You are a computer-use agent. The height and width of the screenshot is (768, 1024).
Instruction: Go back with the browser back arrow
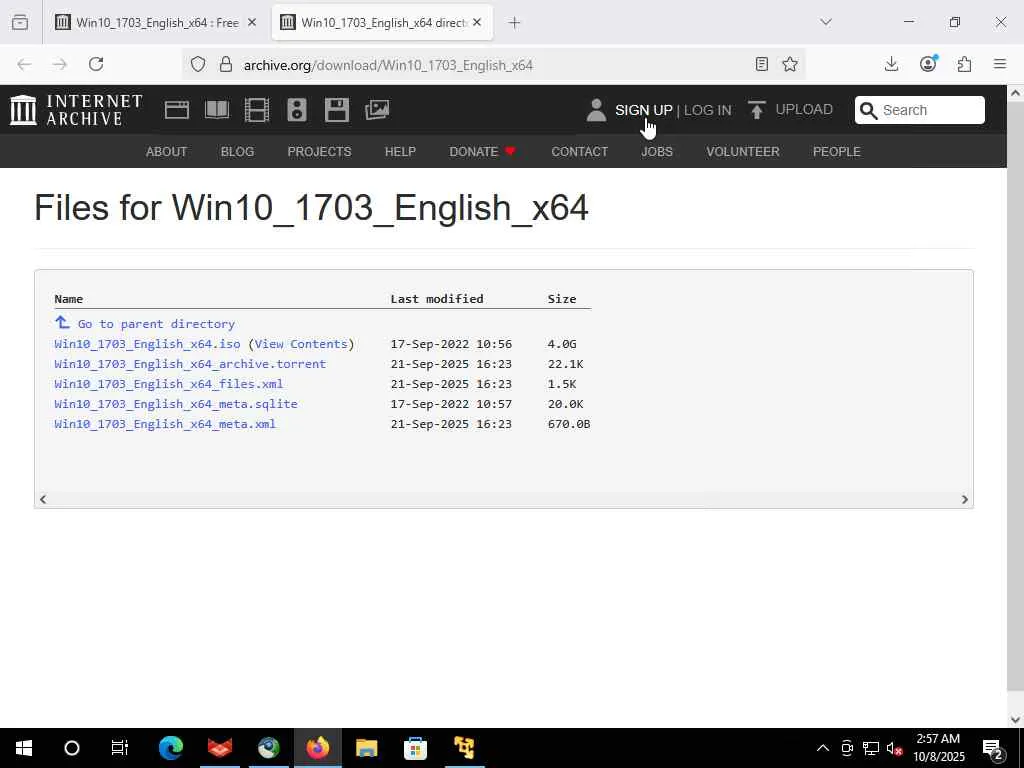(x=24, y=64)
